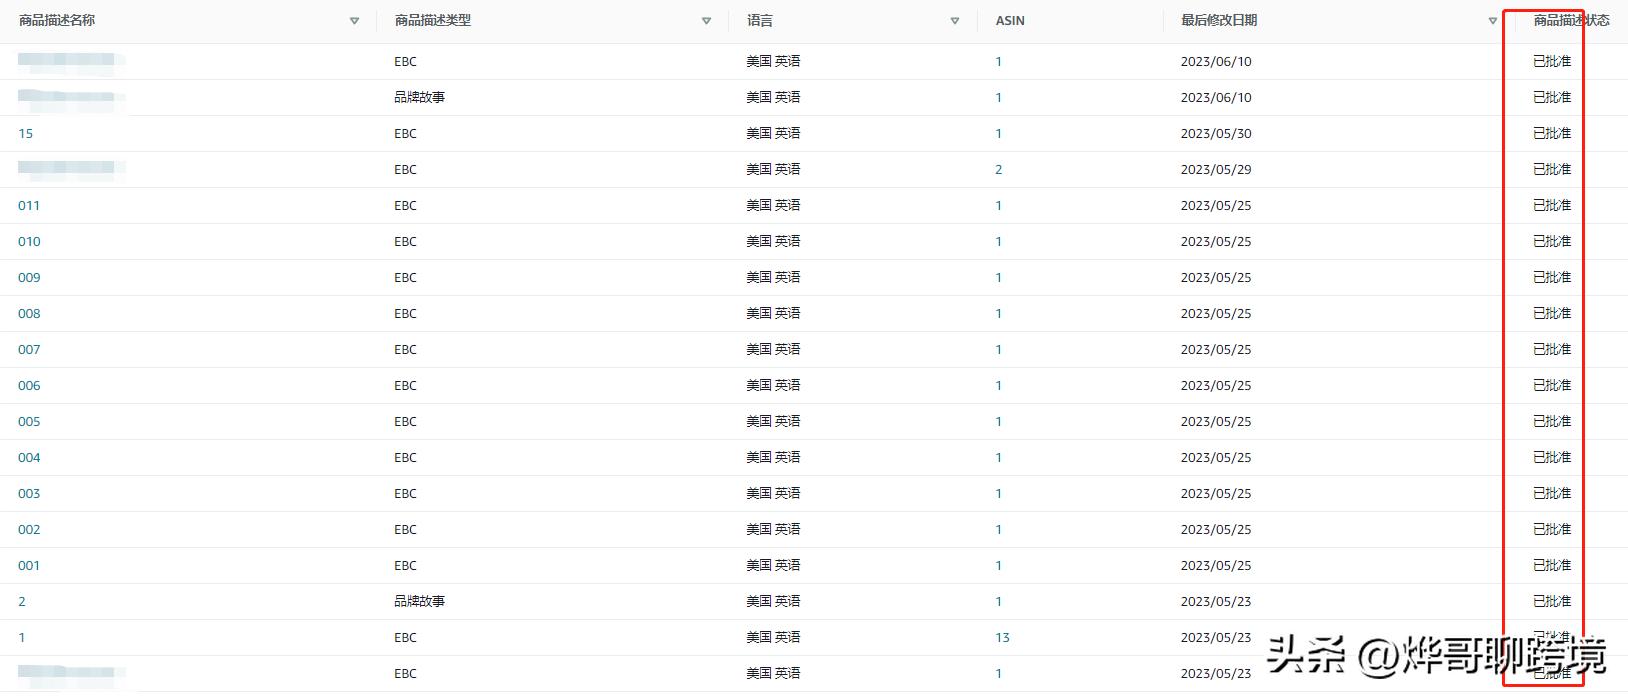Click the 004 description name
Screen dimensions: 1628x697
29,457
